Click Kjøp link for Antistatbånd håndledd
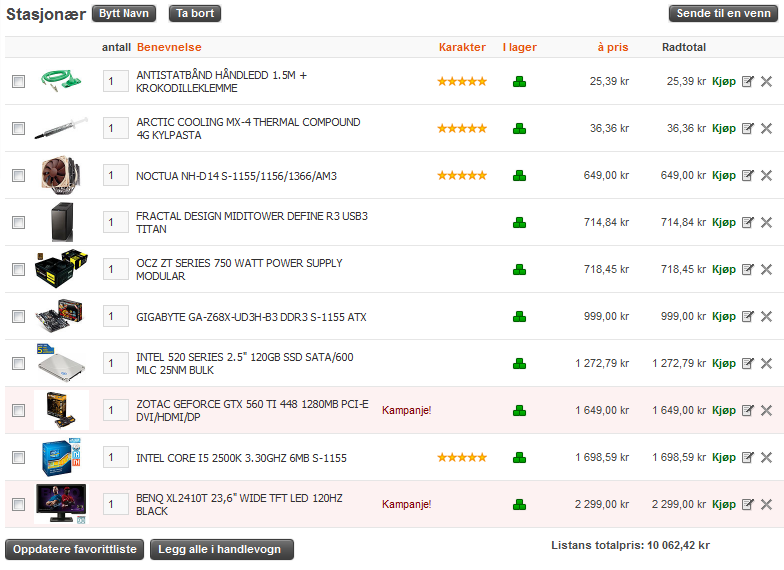The width and height of the screenshot is (784, 570). [724, 82]
